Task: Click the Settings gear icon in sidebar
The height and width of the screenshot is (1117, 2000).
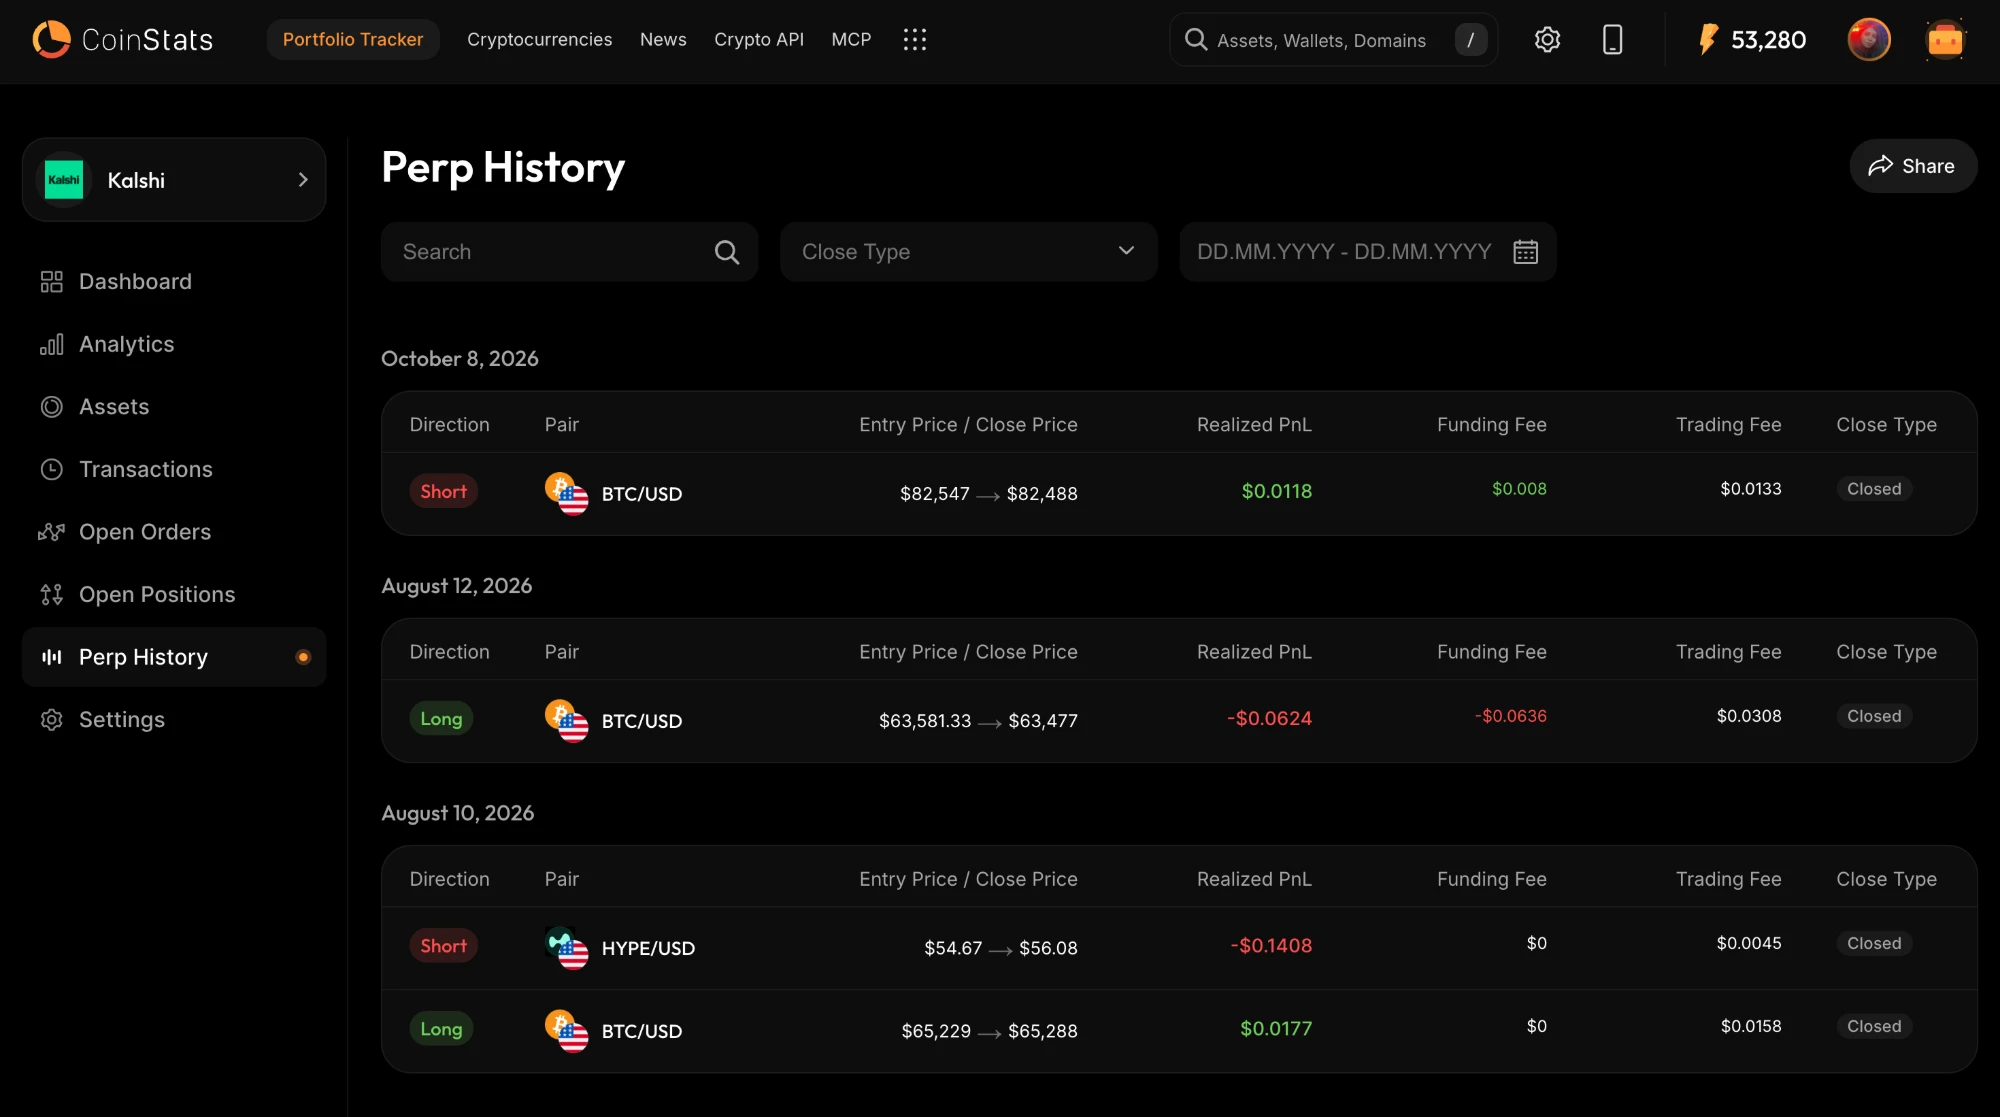Action: click(x=51, y=720)
